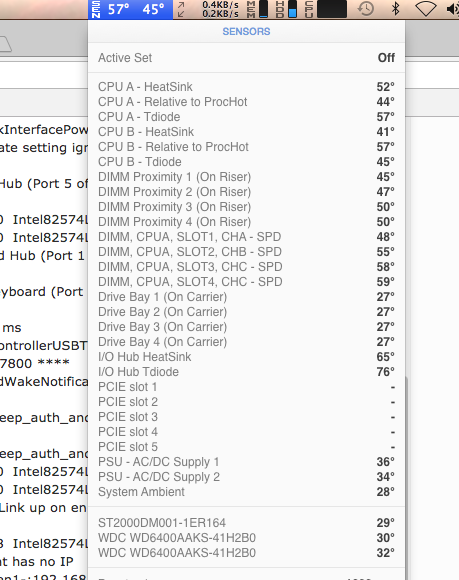Click the iStat sensors temperature menu bar icon
459x580 pixels.
pos(131,9)
